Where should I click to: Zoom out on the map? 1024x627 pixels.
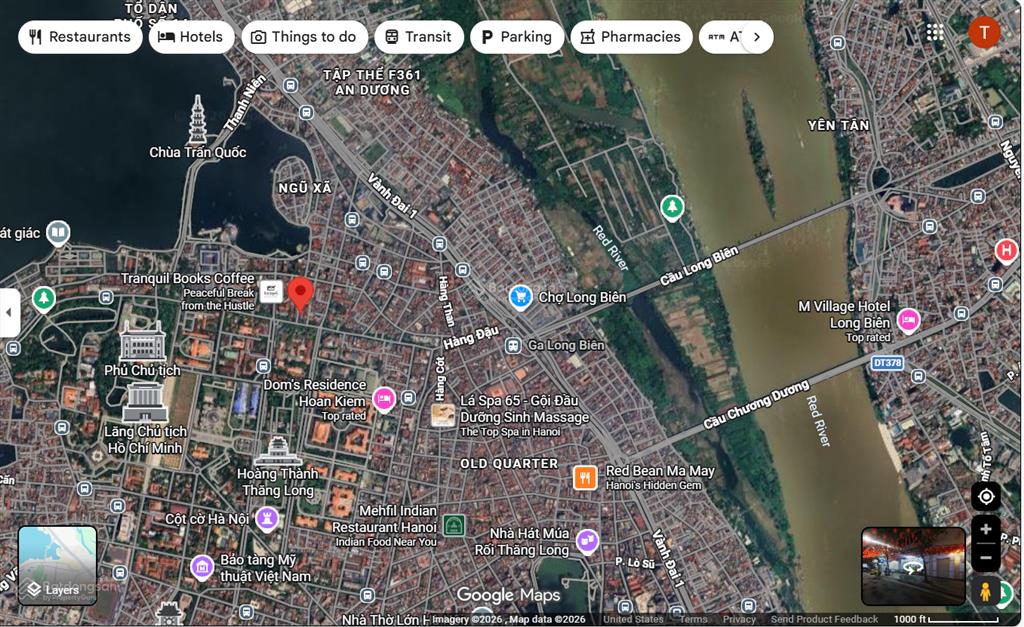(985, 557)
